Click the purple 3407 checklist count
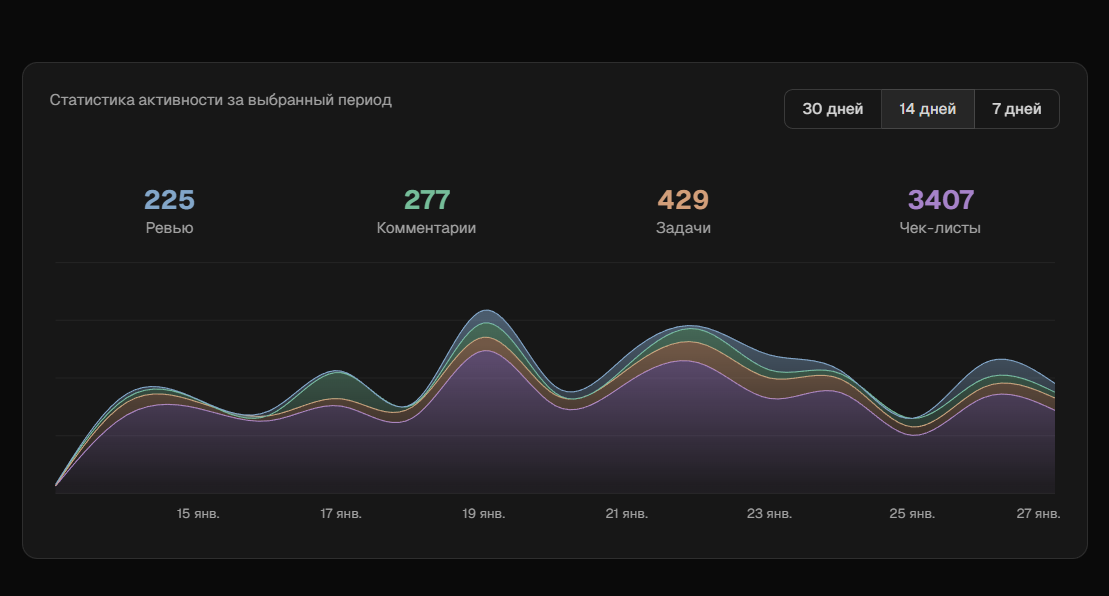 [x=940, y=200]
